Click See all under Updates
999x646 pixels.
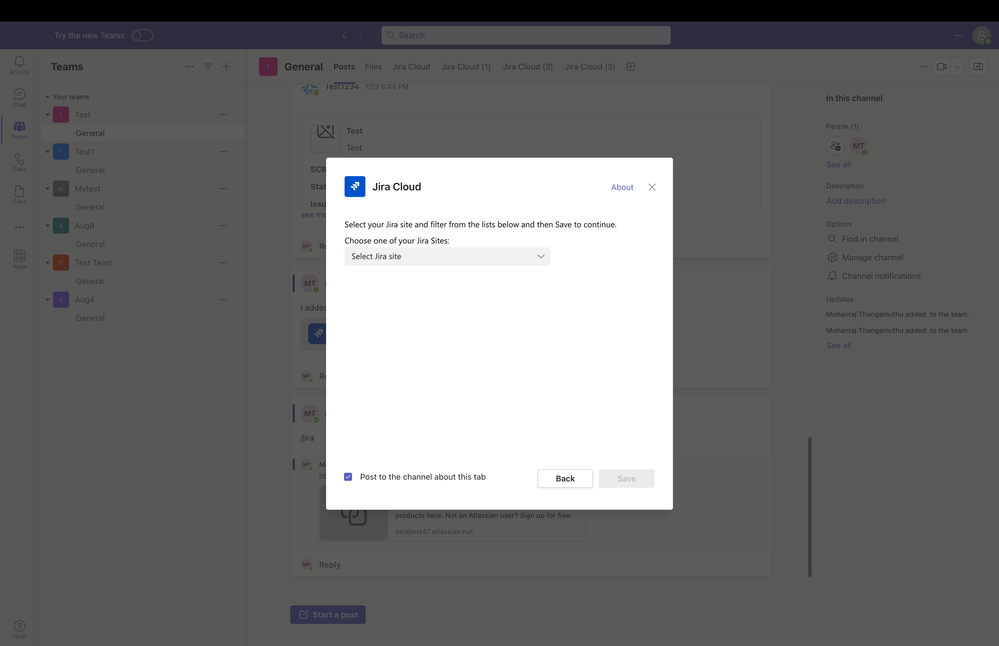[x=838, y=345]
